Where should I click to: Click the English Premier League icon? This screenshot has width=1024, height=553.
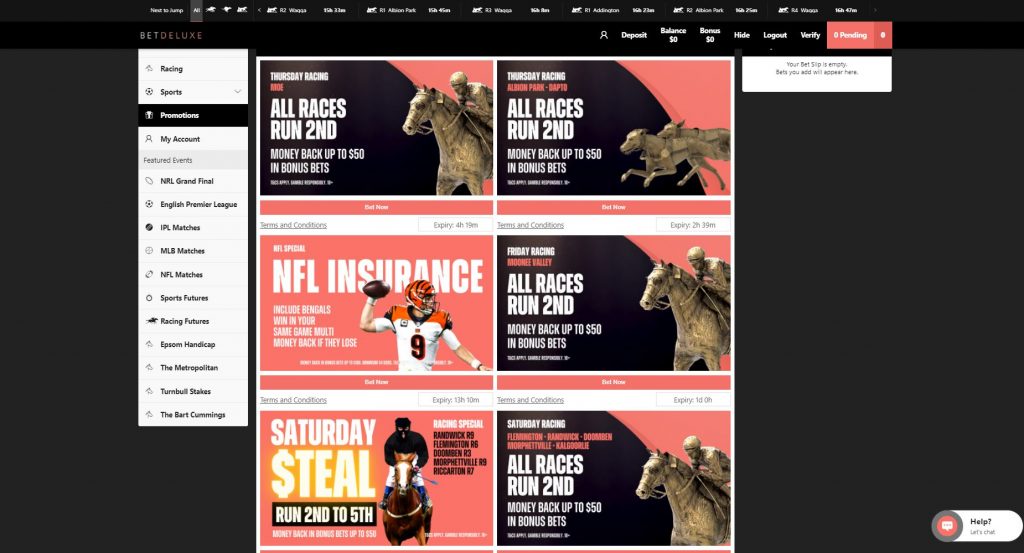(x=149, y=204)
